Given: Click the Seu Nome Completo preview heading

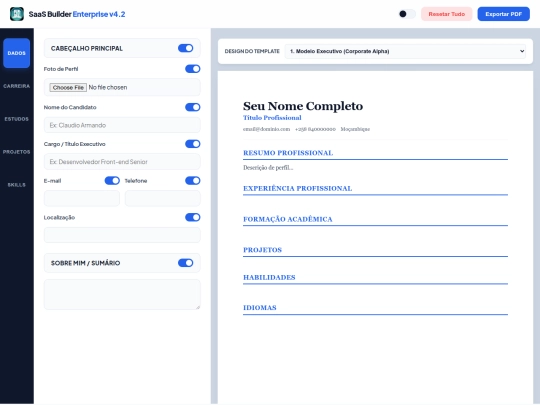Looking at the screenshot, I should [303, 106].
